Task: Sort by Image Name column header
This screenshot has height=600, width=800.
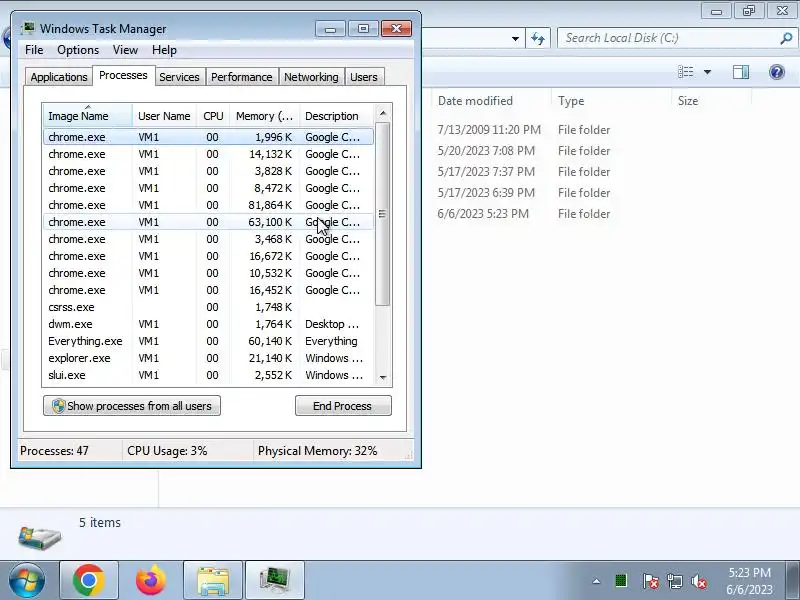Action: click(87, 116)
